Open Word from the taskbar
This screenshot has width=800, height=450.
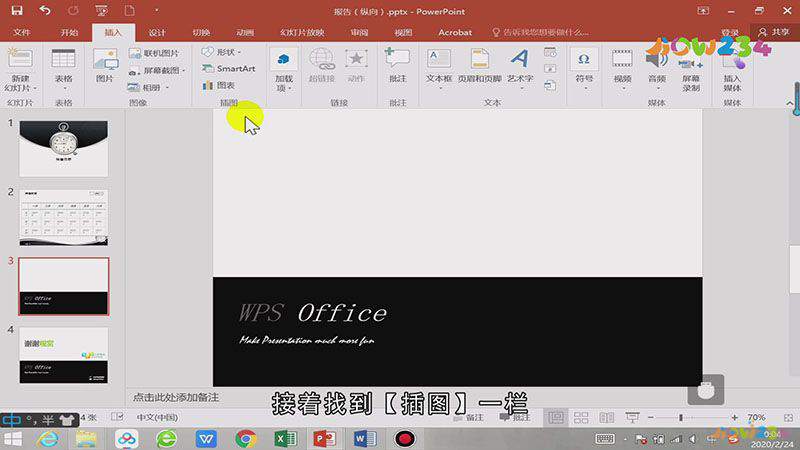(364, 439)
